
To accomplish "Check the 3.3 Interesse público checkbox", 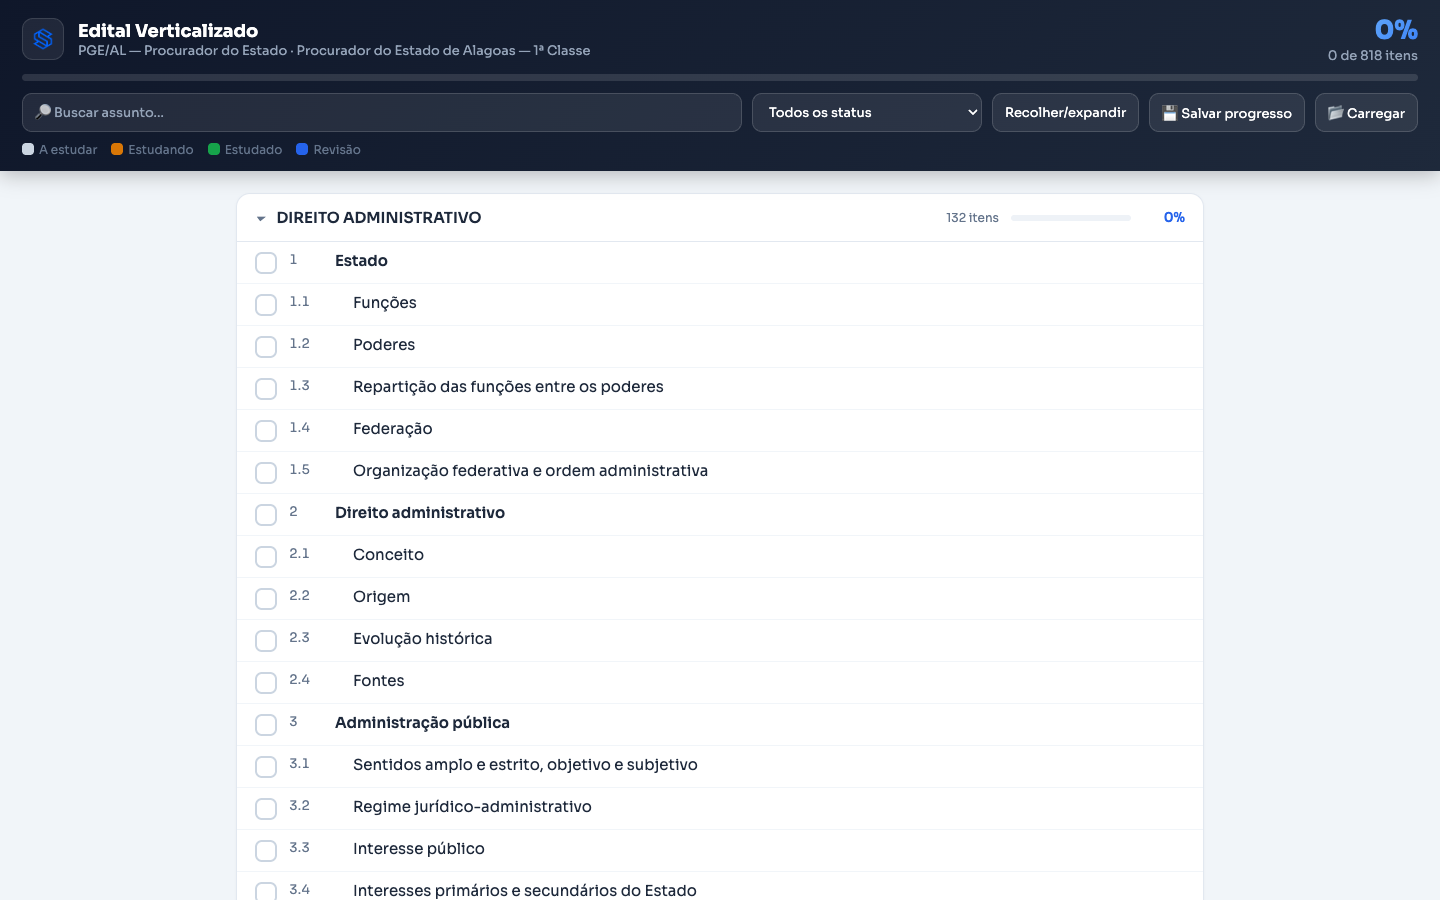I will (x=266, y=851).
